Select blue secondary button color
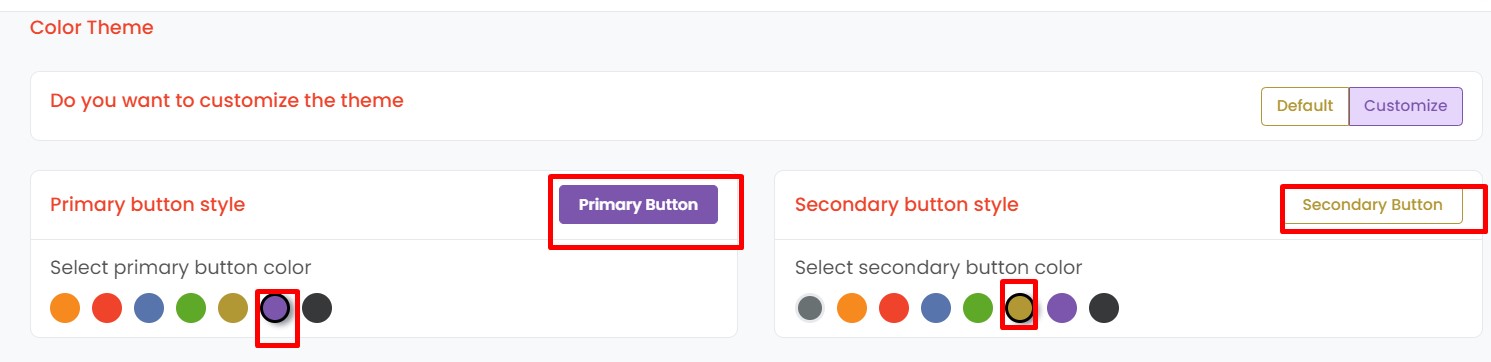This screenshot has height=362, width=1491. (936, 308)
